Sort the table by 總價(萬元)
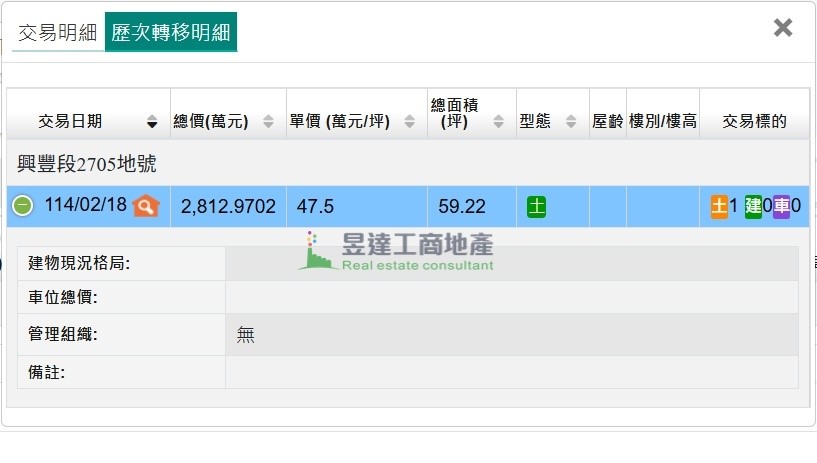This screenshot has height=463, width=817. tap(268, 122)
